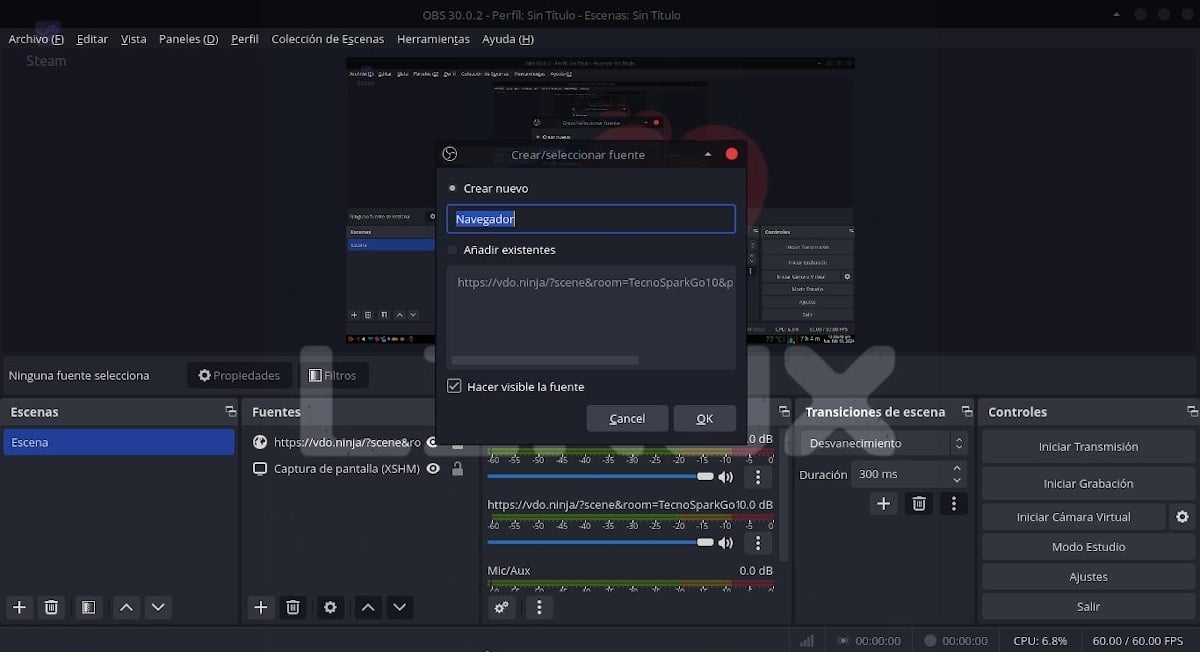Image resolution: width=1200 pixels, height=652 pixels.
Task: Select the Captura de pantalla (XSHM) source row
Action: coord(360,468)
